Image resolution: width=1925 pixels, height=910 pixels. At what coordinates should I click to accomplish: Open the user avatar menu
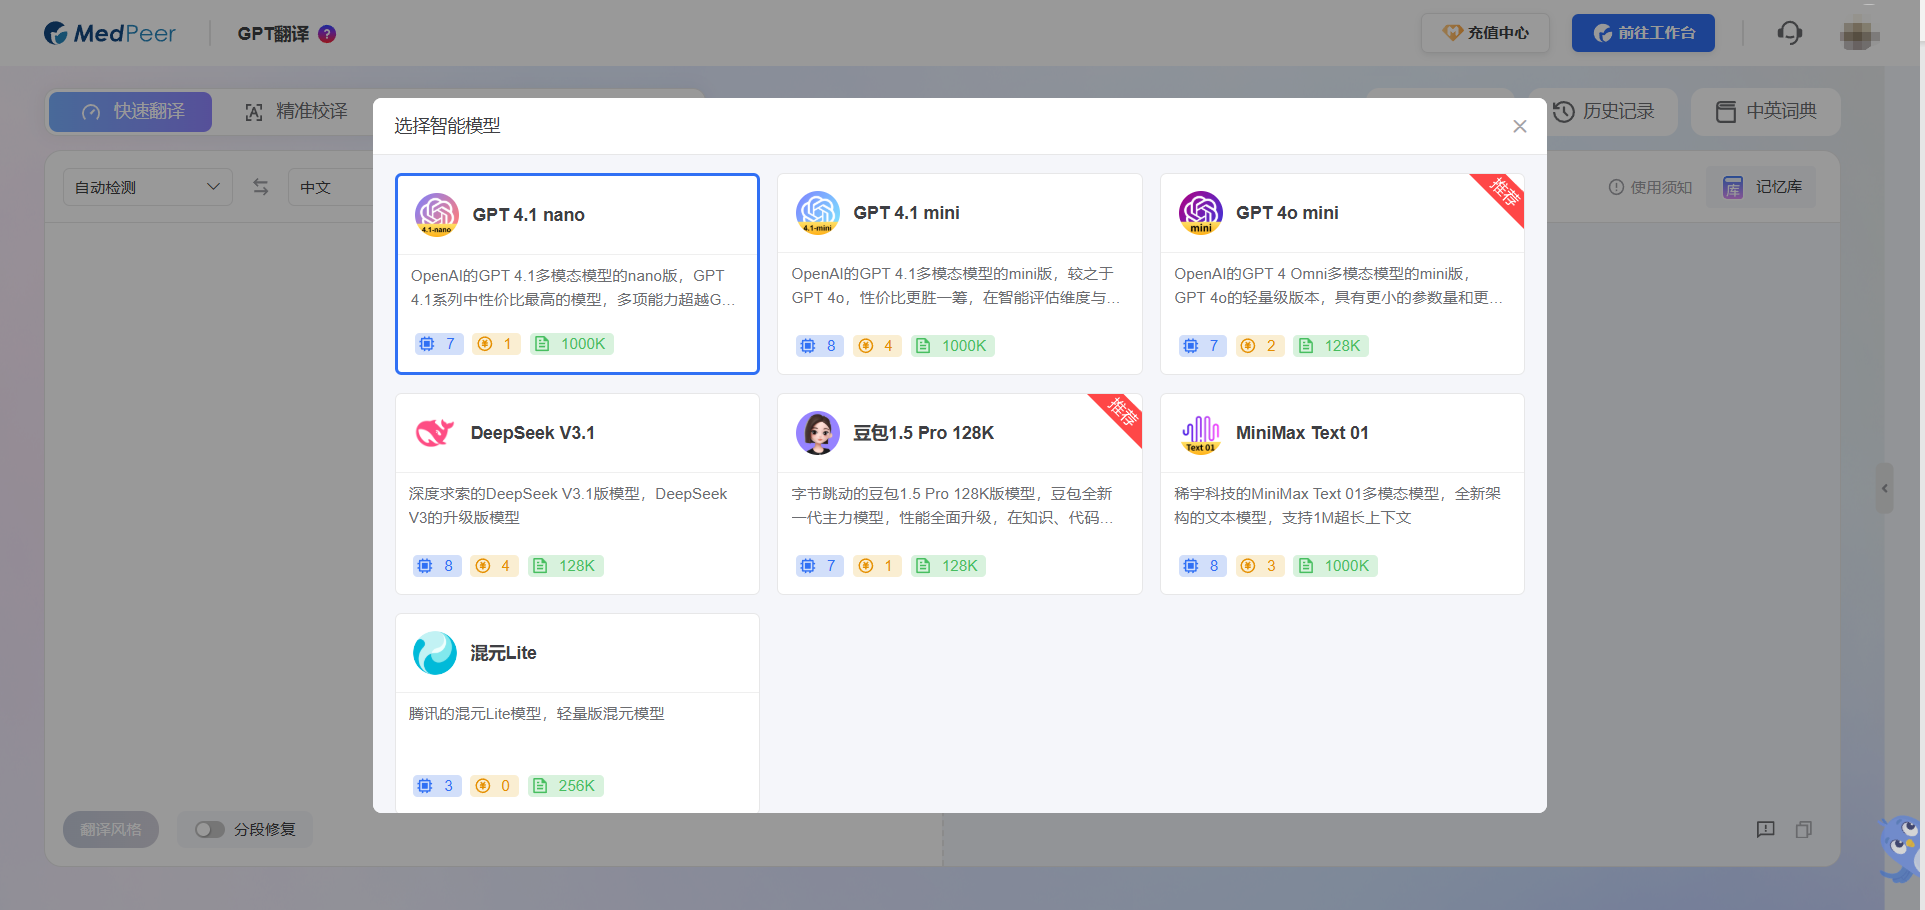[1859, 34]
